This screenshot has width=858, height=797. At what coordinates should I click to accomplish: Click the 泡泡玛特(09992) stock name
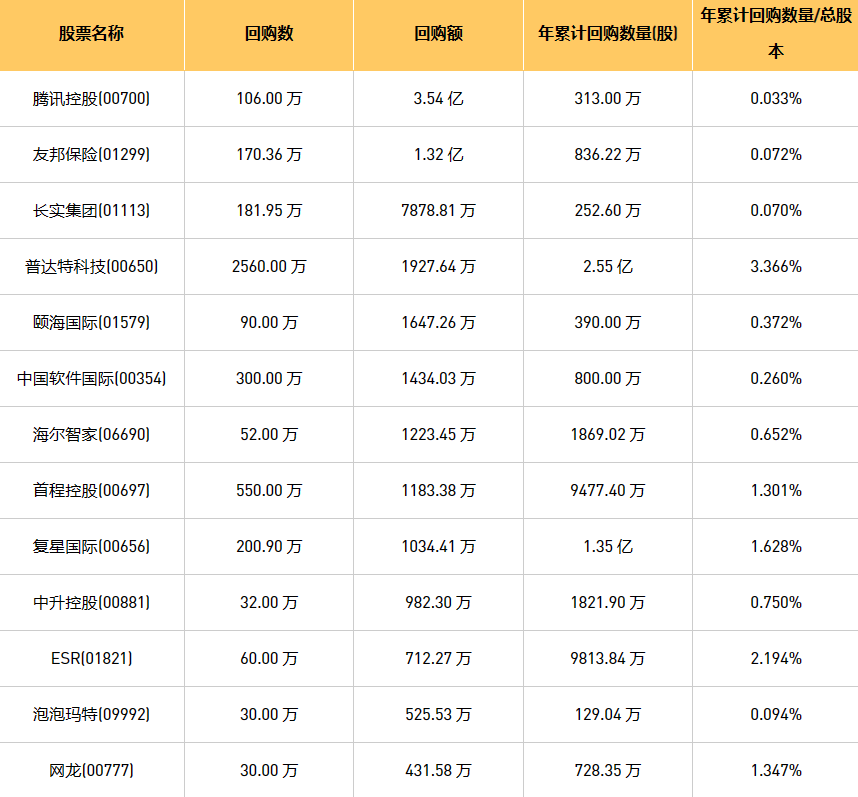(92, 715)
